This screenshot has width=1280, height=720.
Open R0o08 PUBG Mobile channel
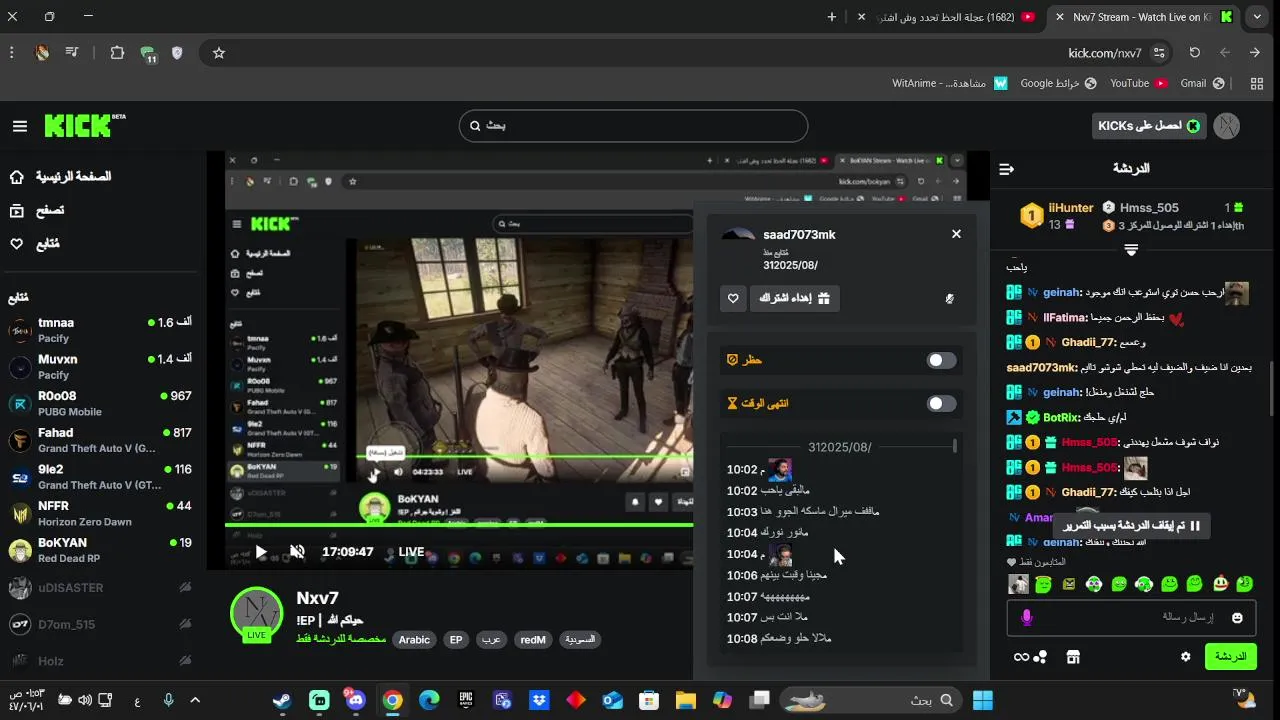pyautogui.click(x=100, y=403)
